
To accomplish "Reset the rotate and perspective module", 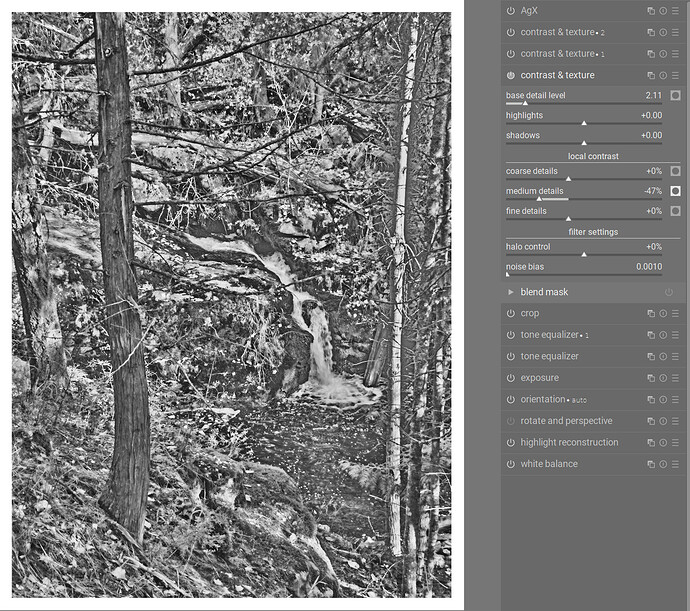I will tap(663, 421).
